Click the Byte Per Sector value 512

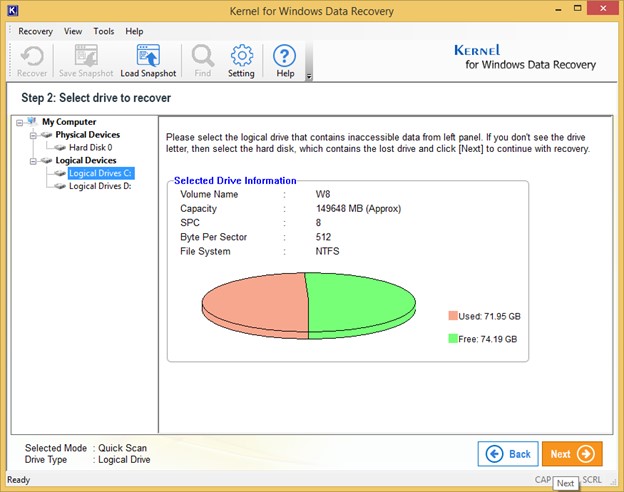pyautogui.click(x=323, y=237)
